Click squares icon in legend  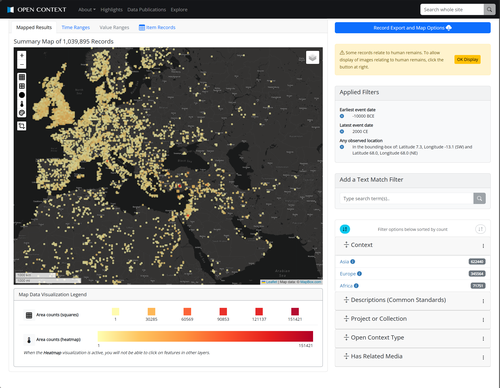tap(29, 315)
